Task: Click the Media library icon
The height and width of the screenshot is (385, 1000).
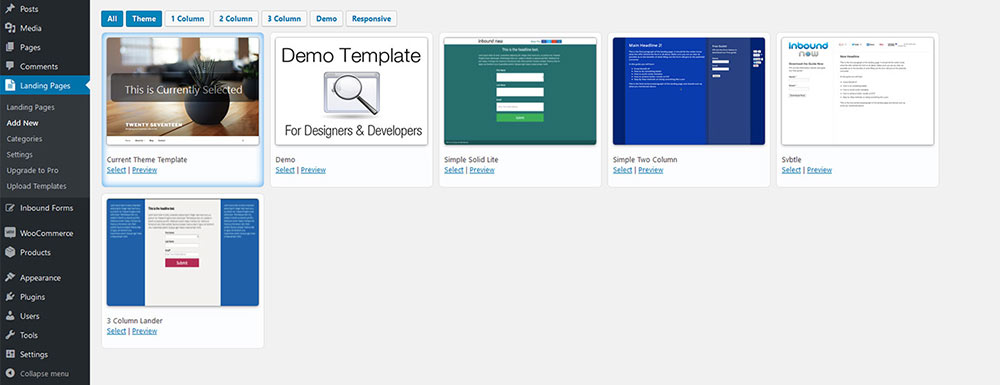Action: point(10,28)
